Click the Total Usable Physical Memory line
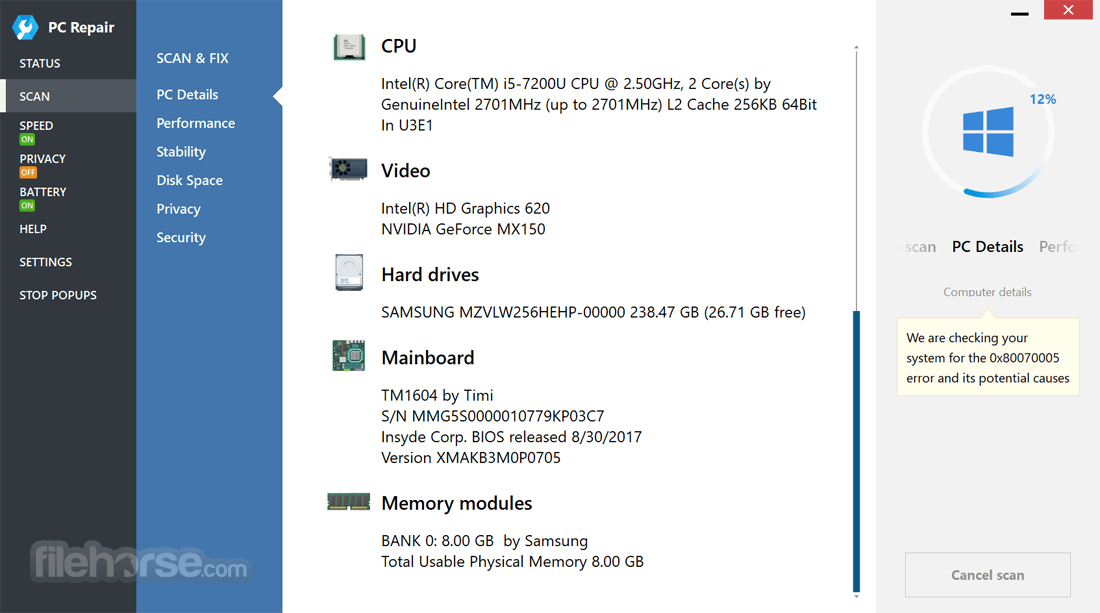 click(x=512, y=562)
